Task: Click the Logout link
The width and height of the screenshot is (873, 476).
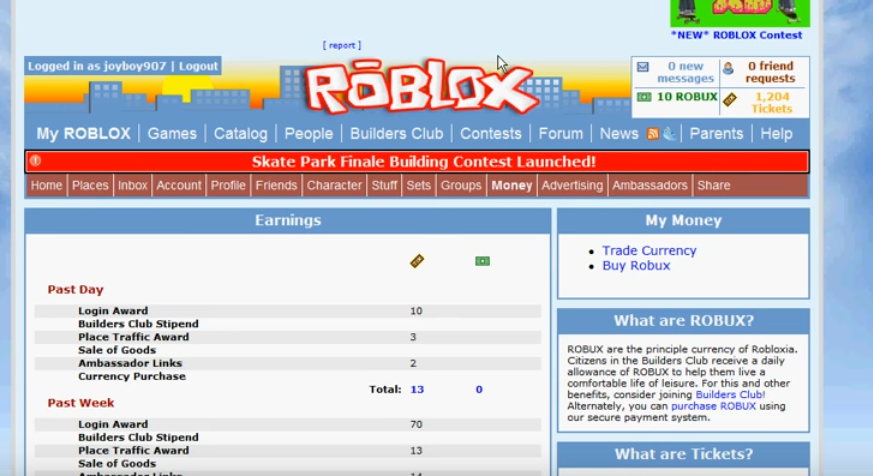Action: 198,66
